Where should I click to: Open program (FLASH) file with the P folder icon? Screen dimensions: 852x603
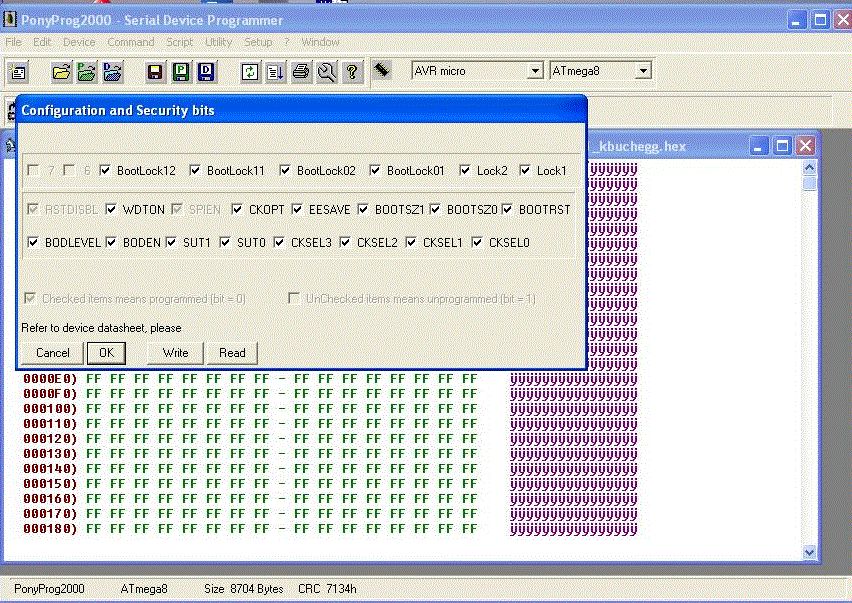click(87, 72)
